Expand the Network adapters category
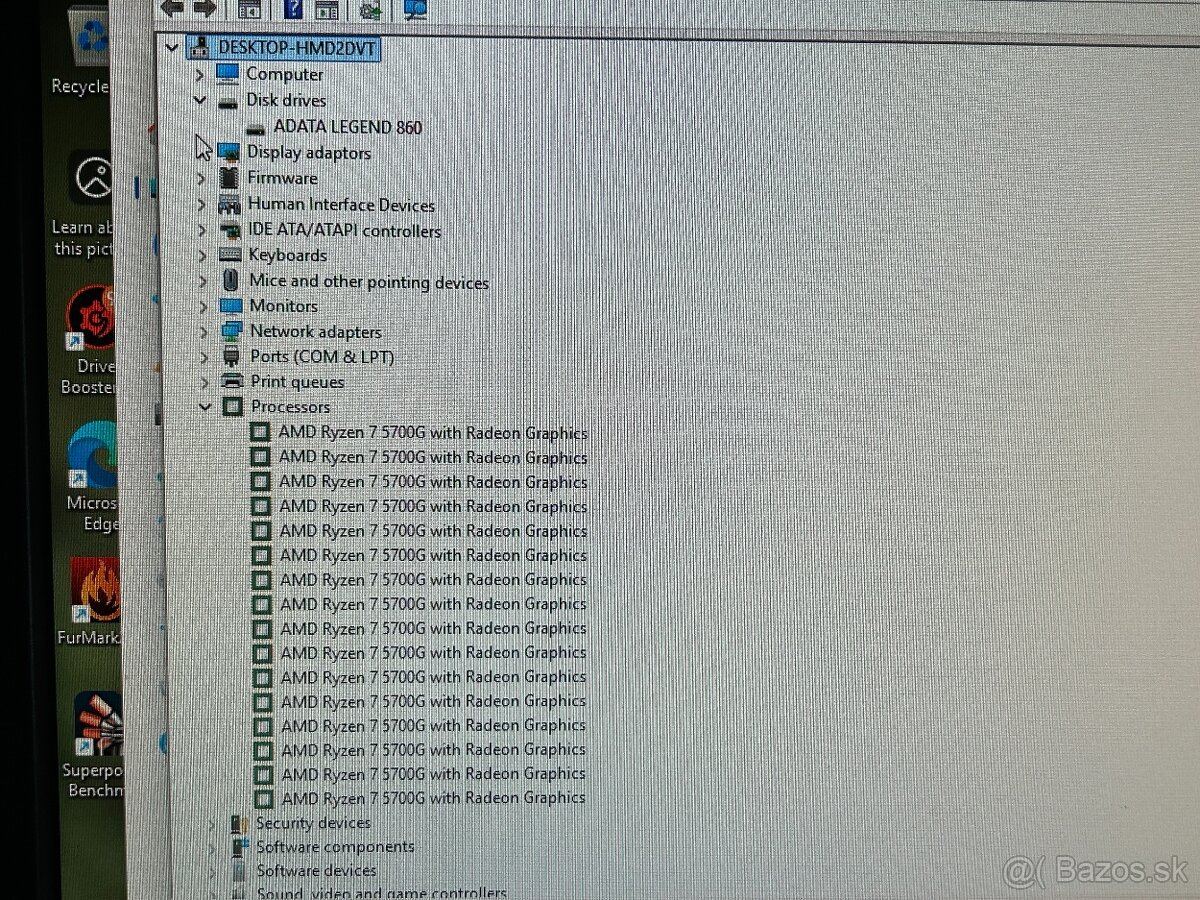 coord(202,331)
